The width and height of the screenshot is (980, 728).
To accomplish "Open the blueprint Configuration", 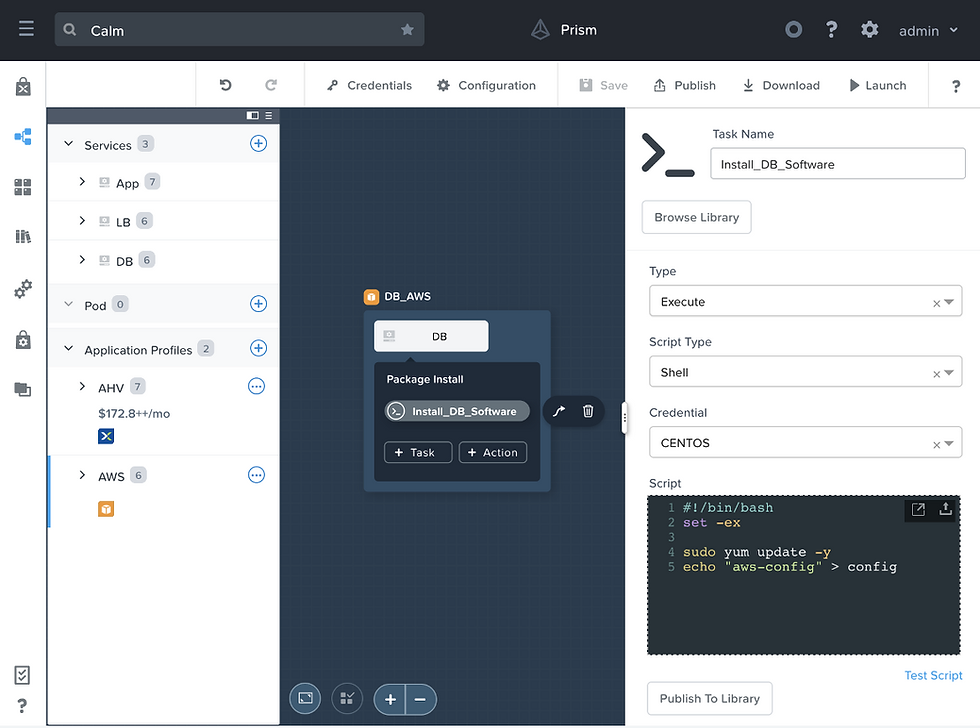I will pos(486,86).
